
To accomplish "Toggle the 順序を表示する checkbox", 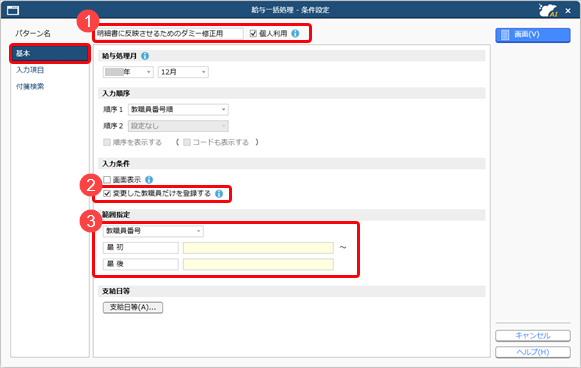I will pos(107,142).
